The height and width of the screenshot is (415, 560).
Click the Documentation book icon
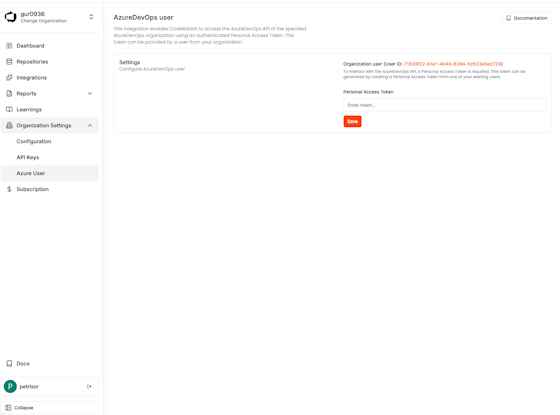tap(508, 18)
